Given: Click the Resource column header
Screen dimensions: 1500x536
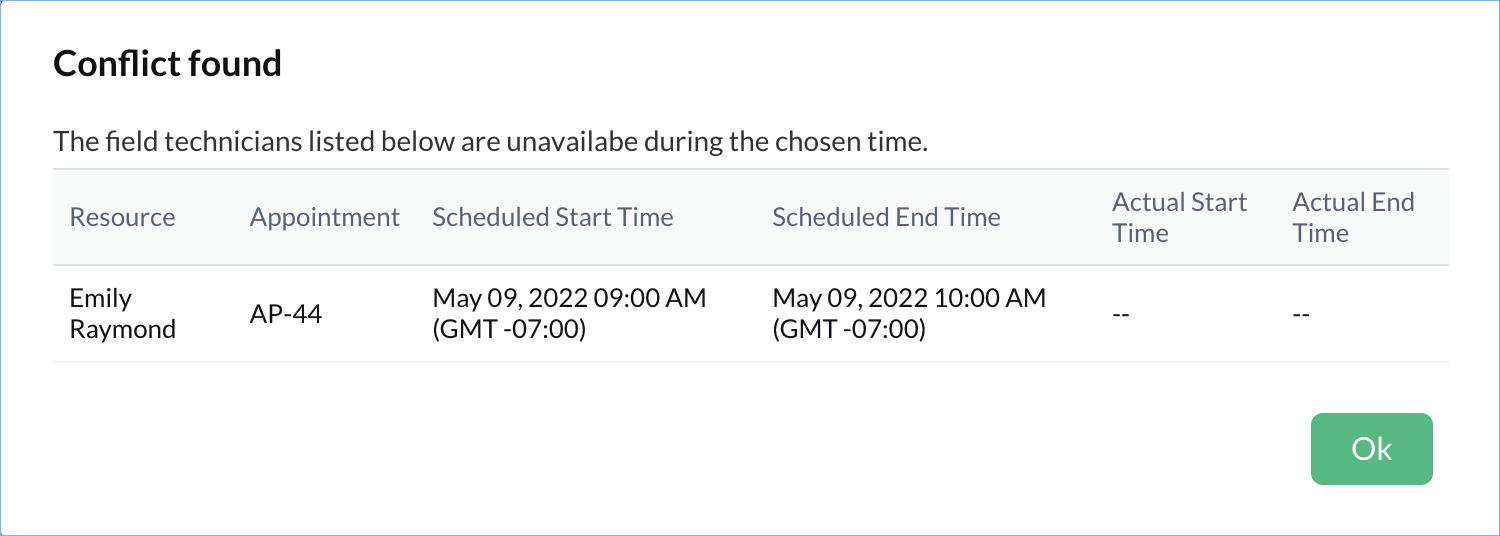Looking at the screenshot, I should coord(122,217).
